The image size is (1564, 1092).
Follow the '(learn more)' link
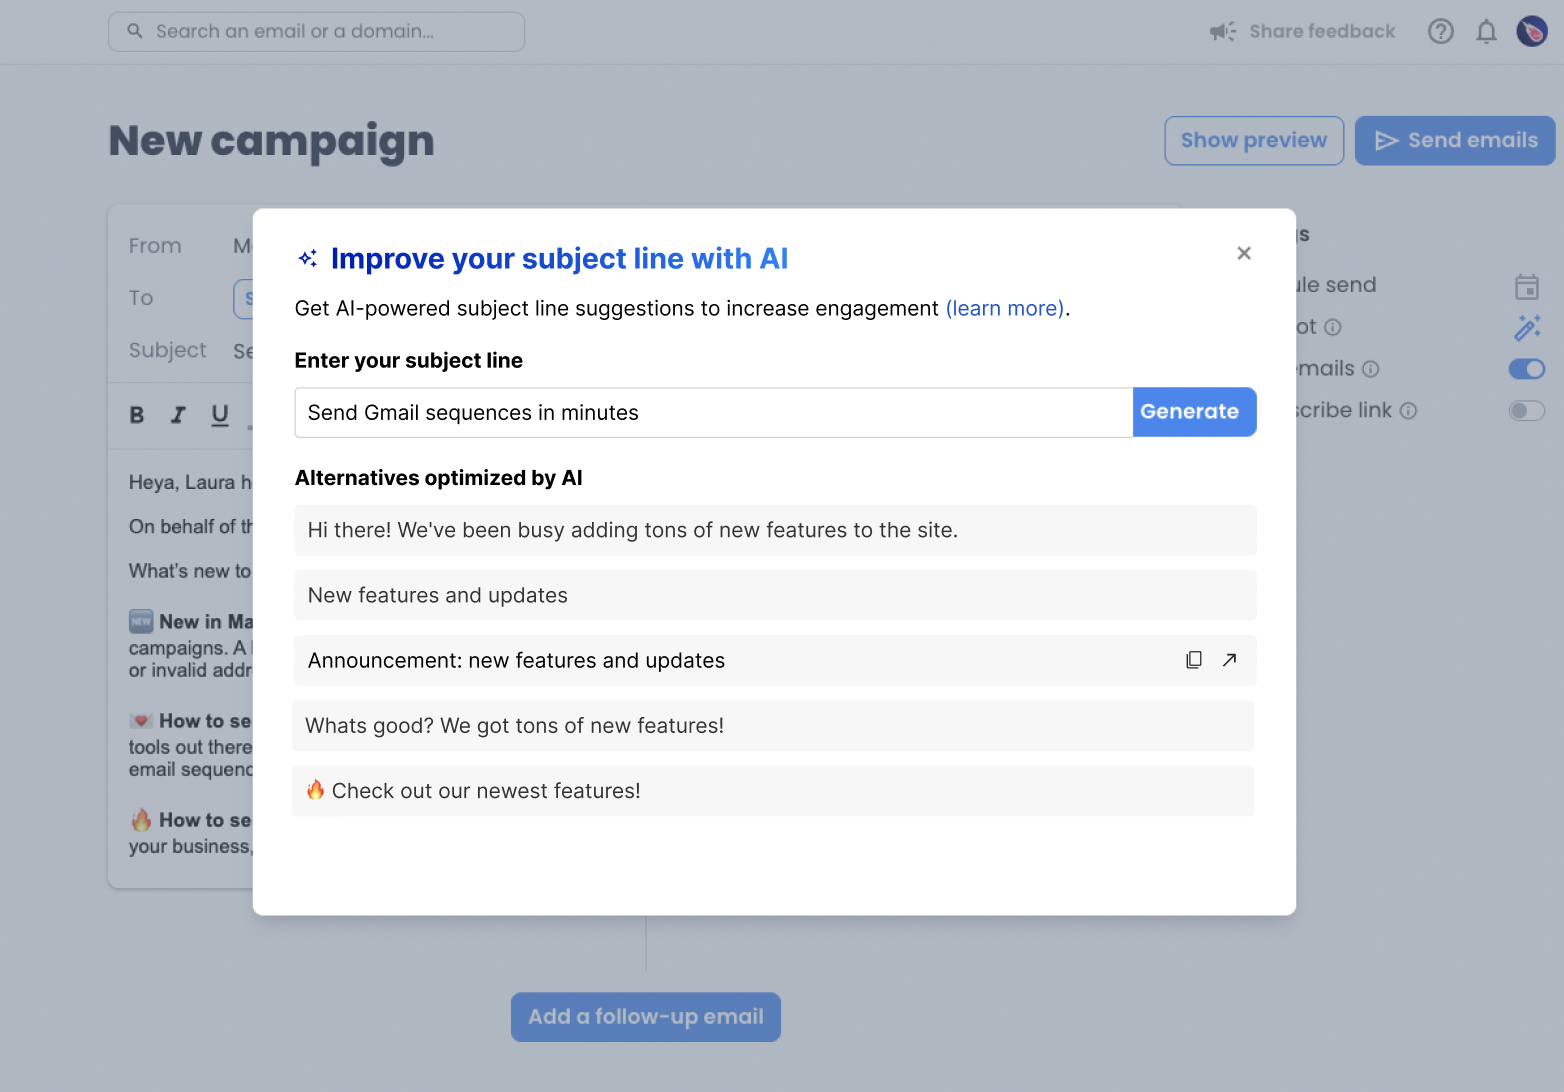click(1004, 308)
